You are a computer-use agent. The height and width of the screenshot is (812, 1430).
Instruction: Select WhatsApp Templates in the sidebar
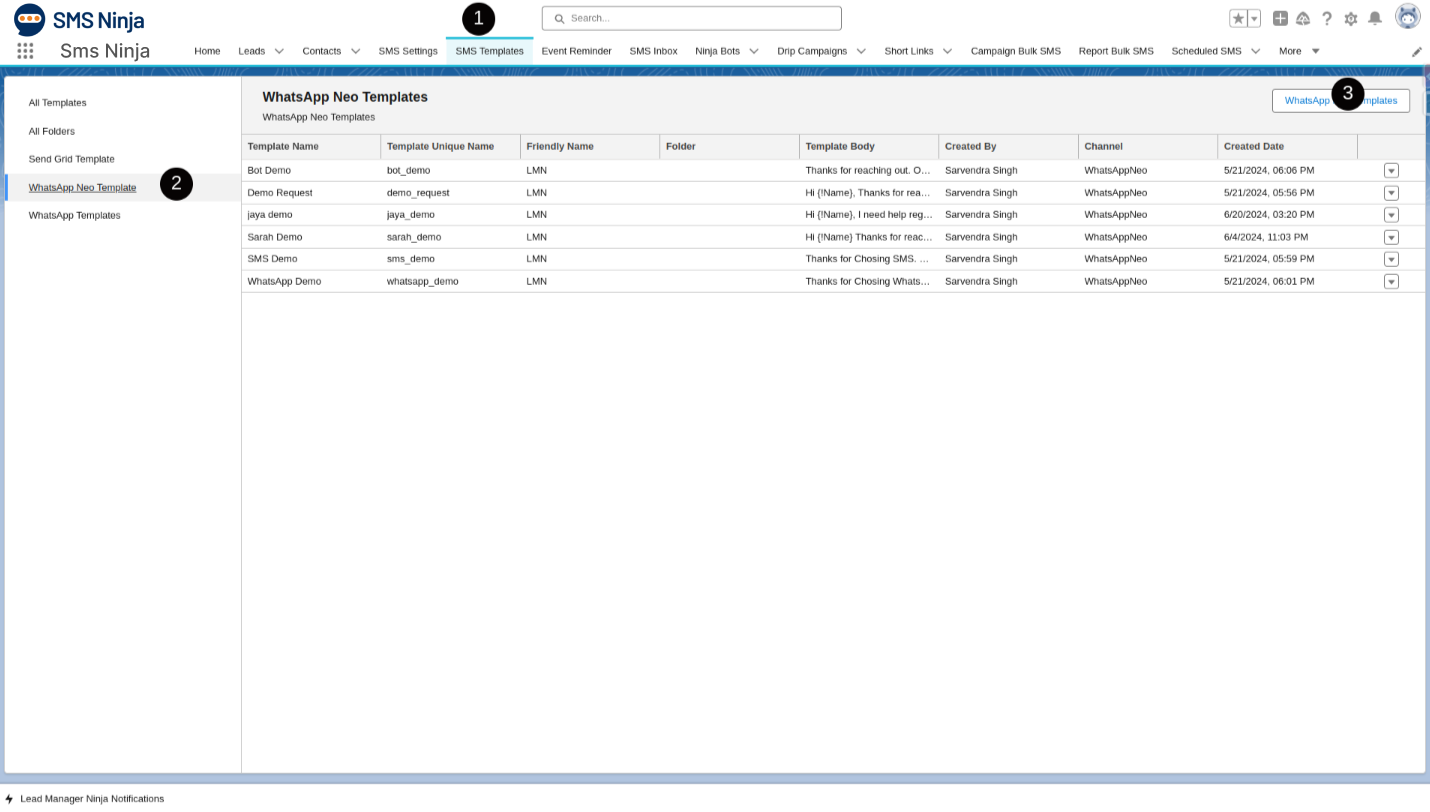click(x=74, y=215)
